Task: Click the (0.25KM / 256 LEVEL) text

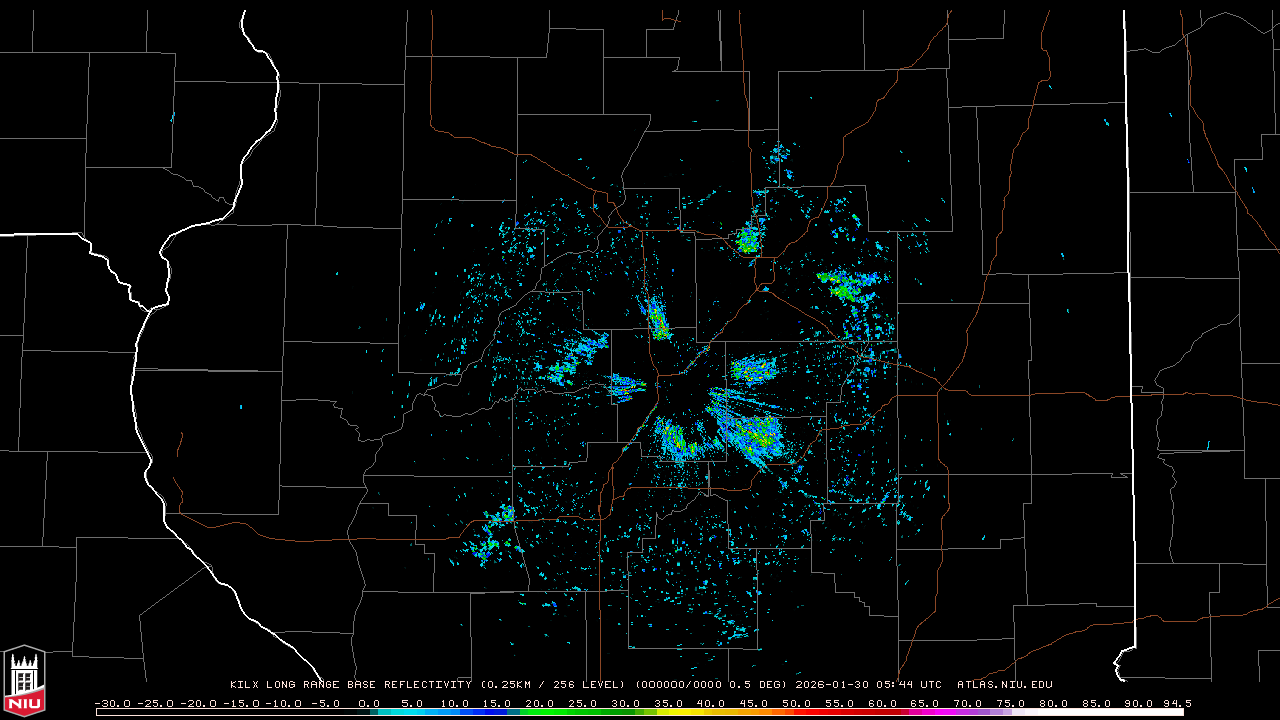Action: click(553, 685)
